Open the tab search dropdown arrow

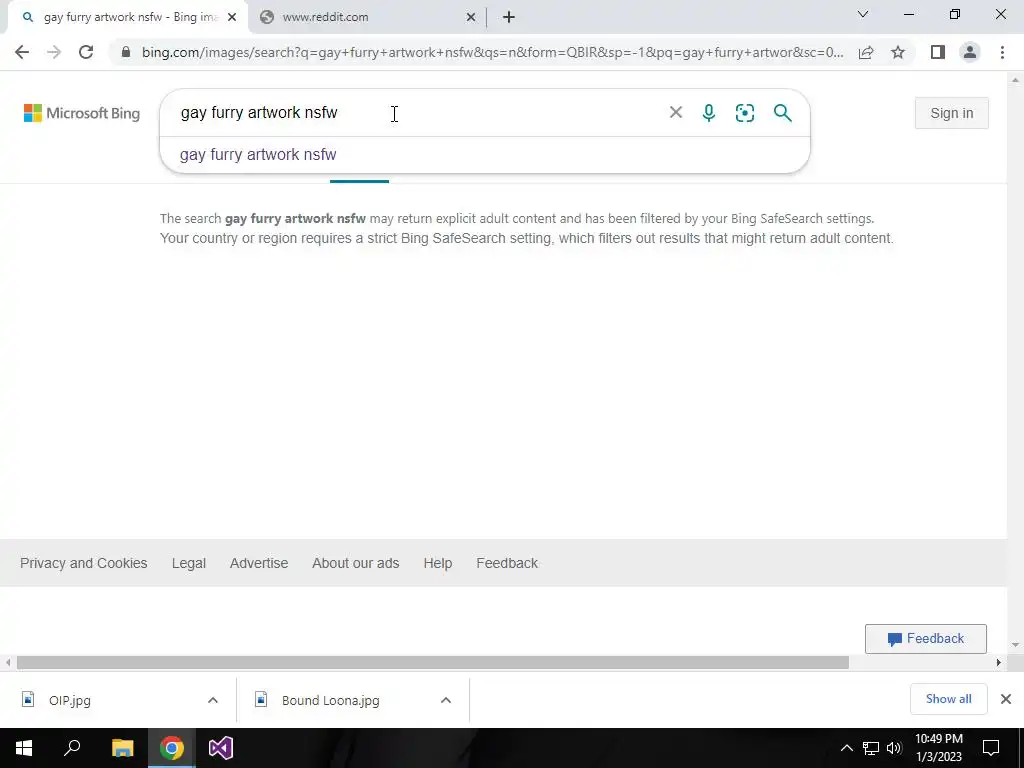[x=863, y=14]
